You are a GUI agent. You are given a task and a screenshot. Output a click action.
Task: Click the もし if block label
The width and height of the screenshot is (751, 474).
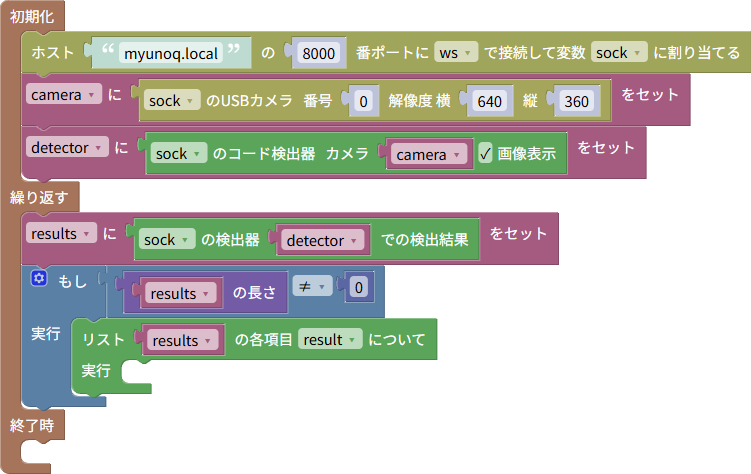point(72,281)
